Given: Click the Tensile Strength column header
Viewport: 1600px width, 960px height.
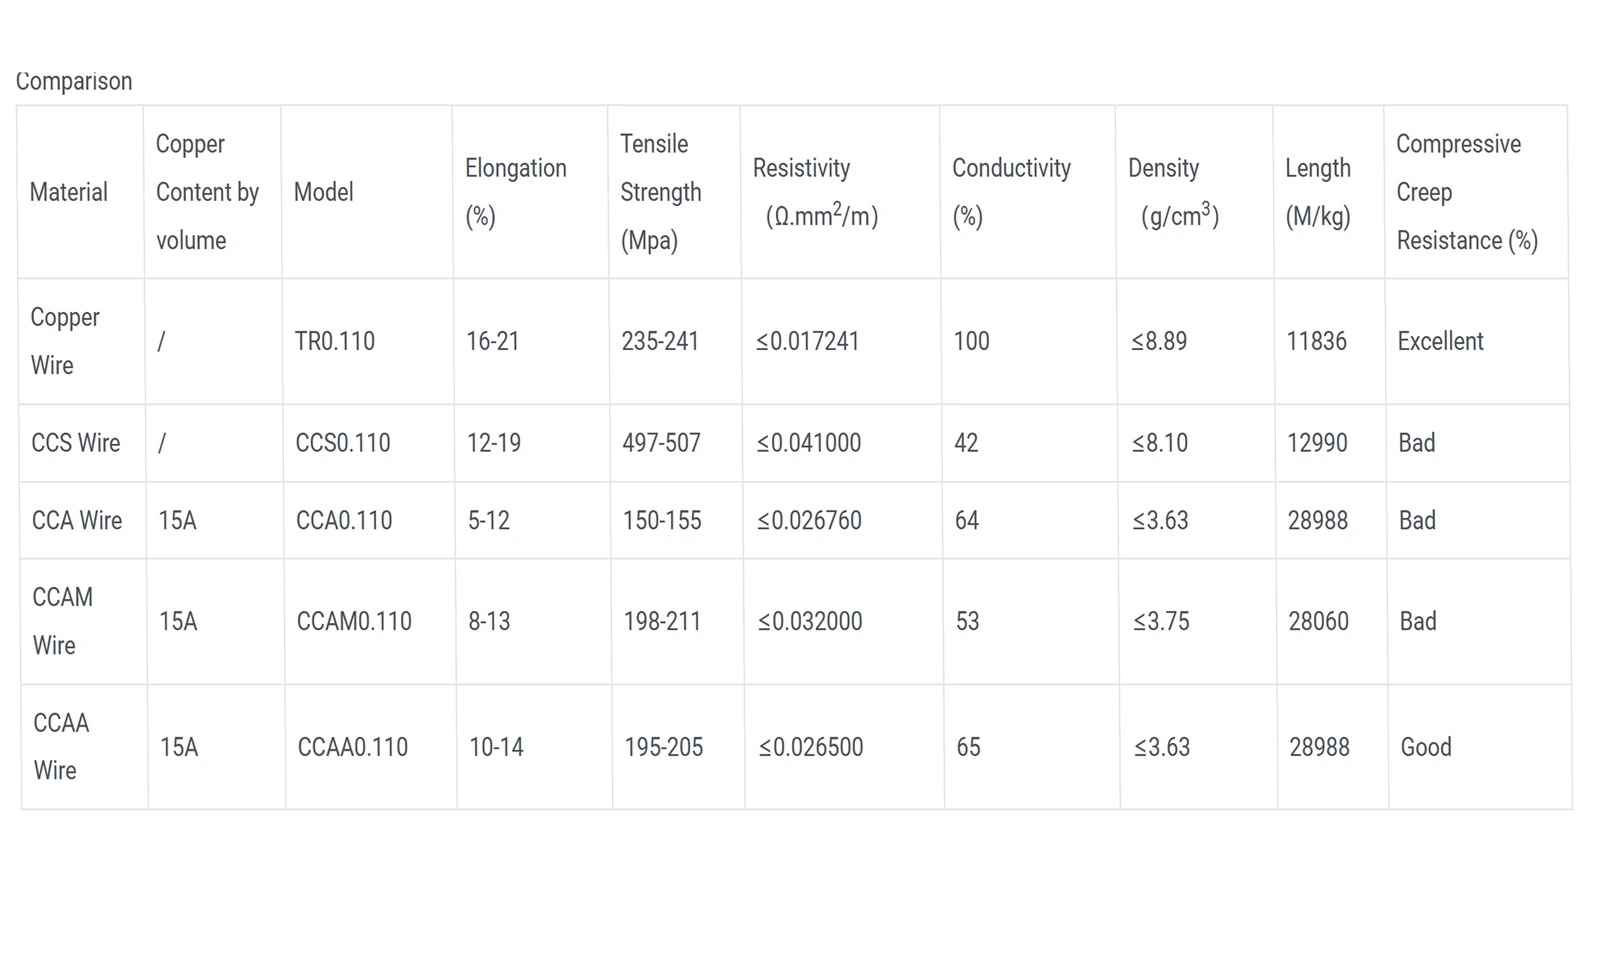Looking at the screenshot, I should coord(661,192).
